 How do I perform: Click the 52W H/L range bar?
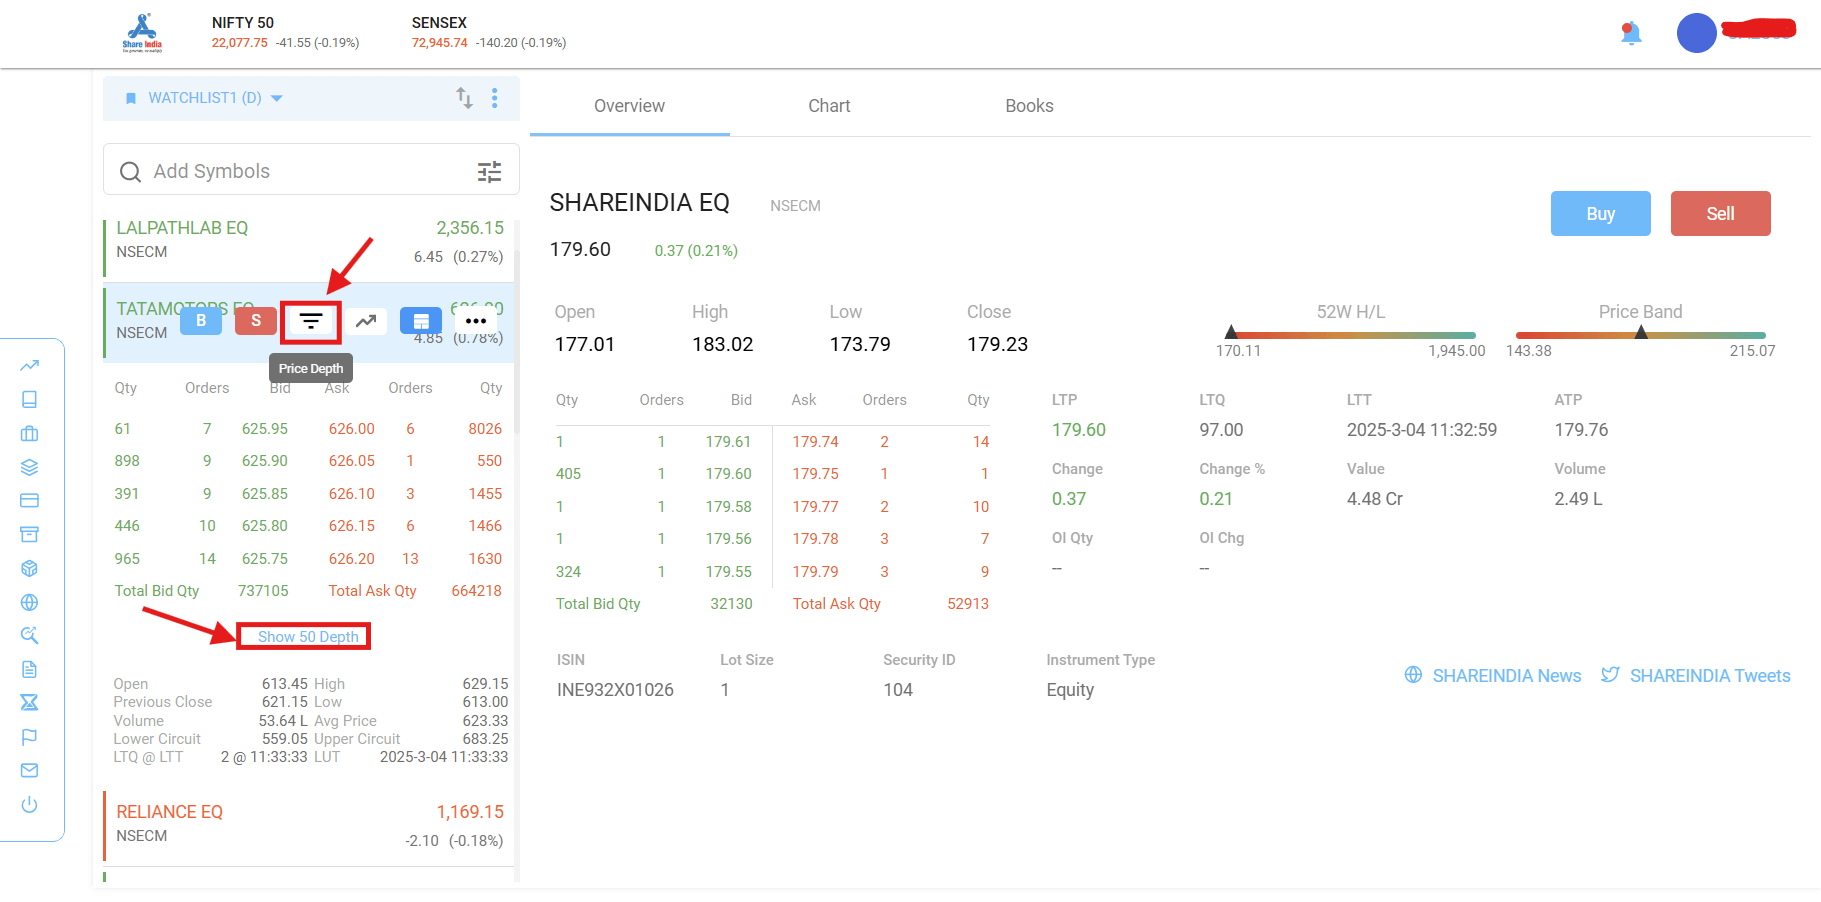pos(1350,335)
